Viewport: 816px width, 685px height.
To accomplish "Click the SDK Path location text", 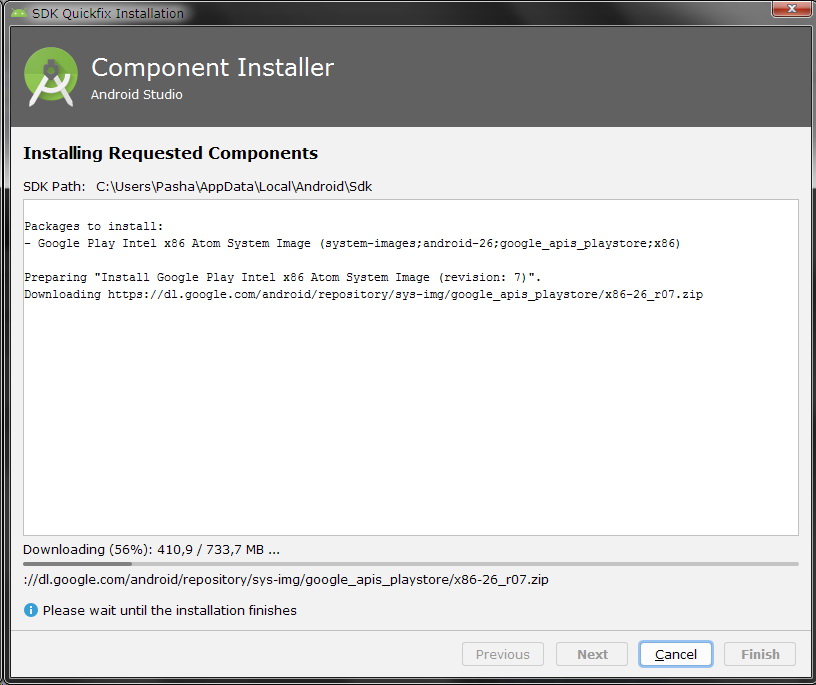I will [x=234, y=186].
